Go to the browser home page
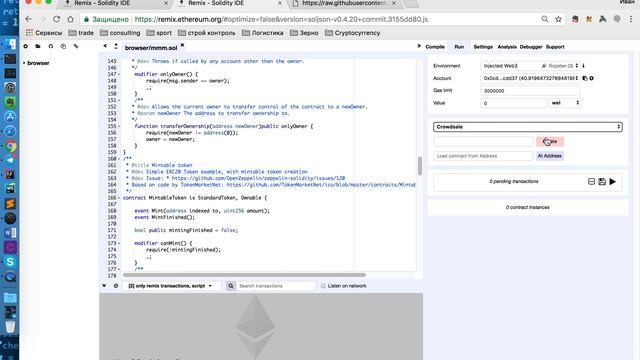Image resolution: width=640 pixels, height=360 pixels. pos(71,19)
